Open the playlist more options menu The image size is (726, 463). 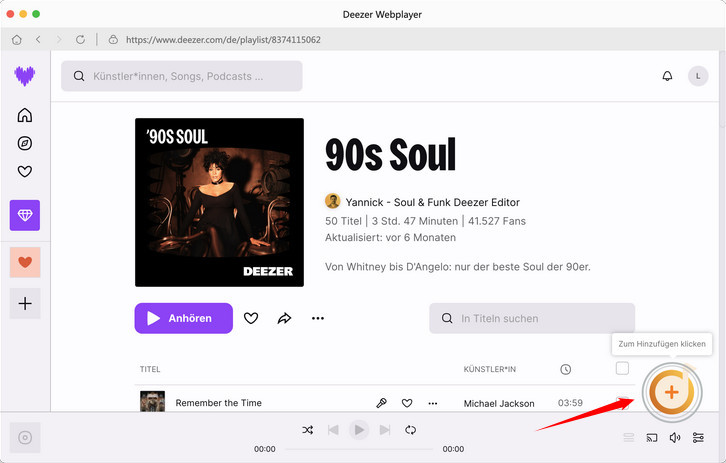pyautogui.click(x=318, y=318)
